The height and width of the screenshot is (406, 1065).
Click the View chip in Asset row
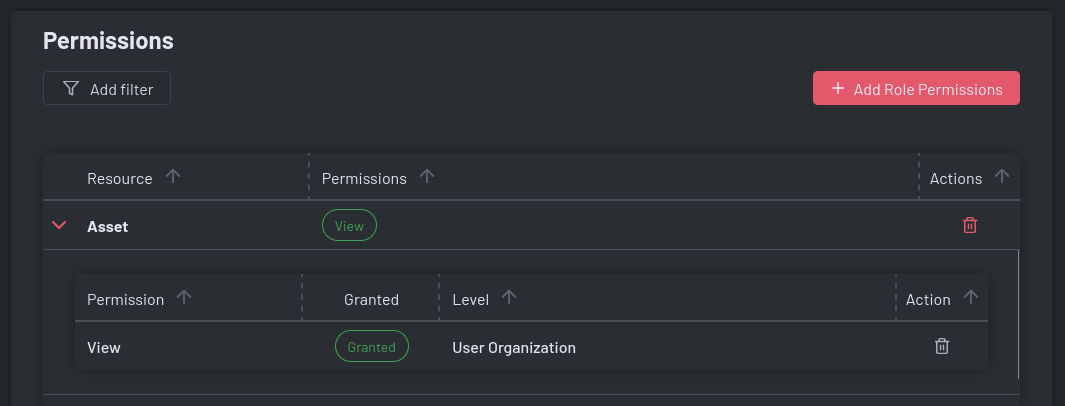coord(349,225)
